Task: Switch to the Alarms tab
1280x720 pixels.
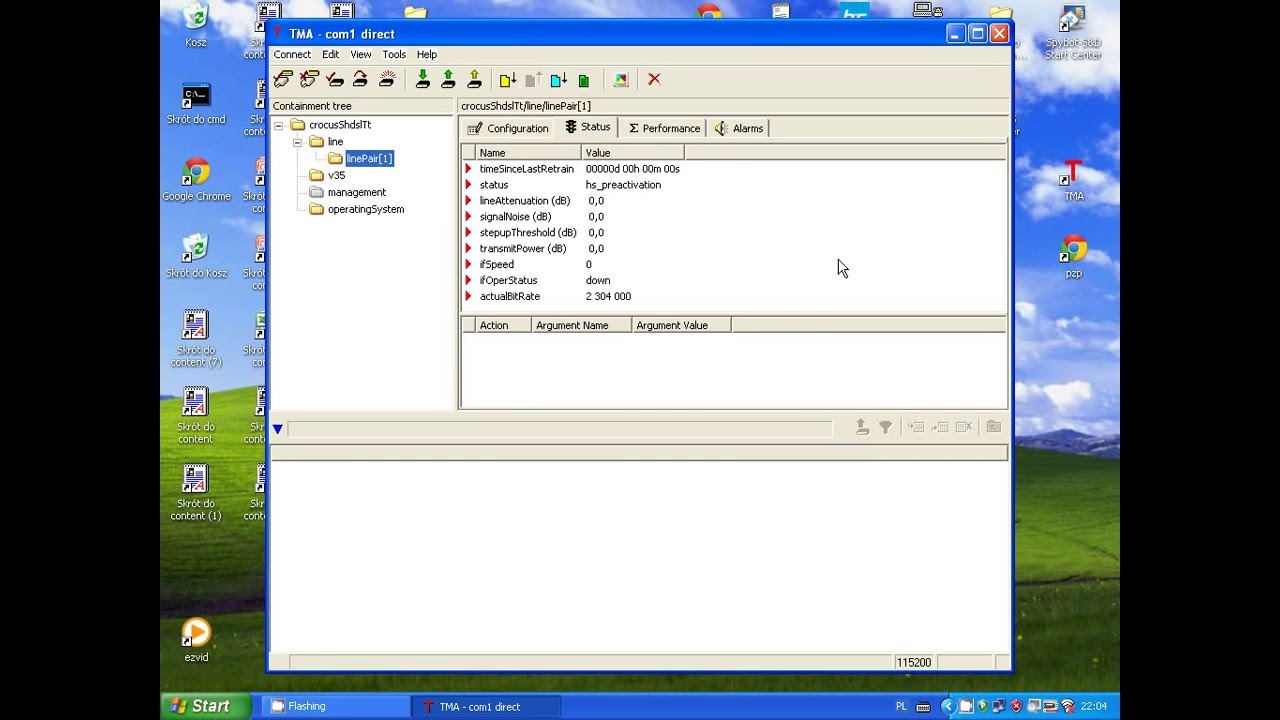Action: 739,128
